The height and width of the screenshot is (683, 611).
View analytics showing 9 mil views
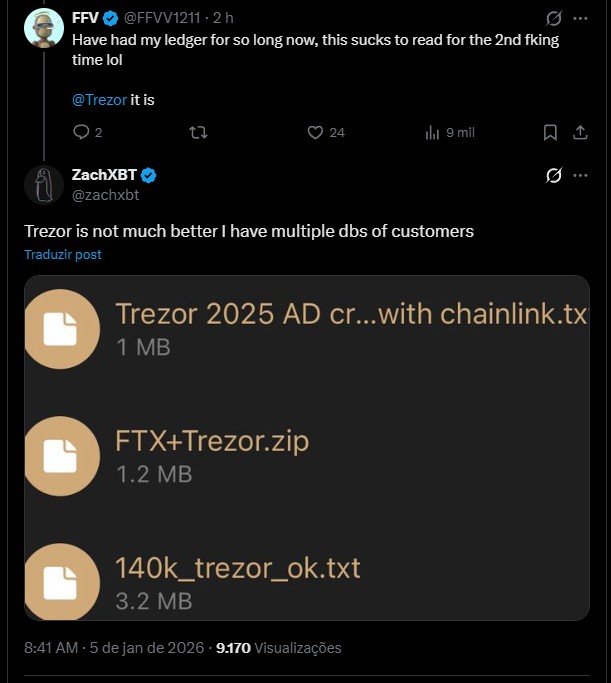tap(450, 132)
